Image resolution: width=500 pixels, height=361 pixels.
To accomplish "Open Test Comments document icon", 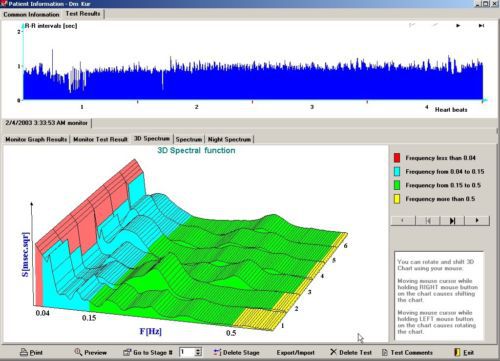I will point(385,352).
